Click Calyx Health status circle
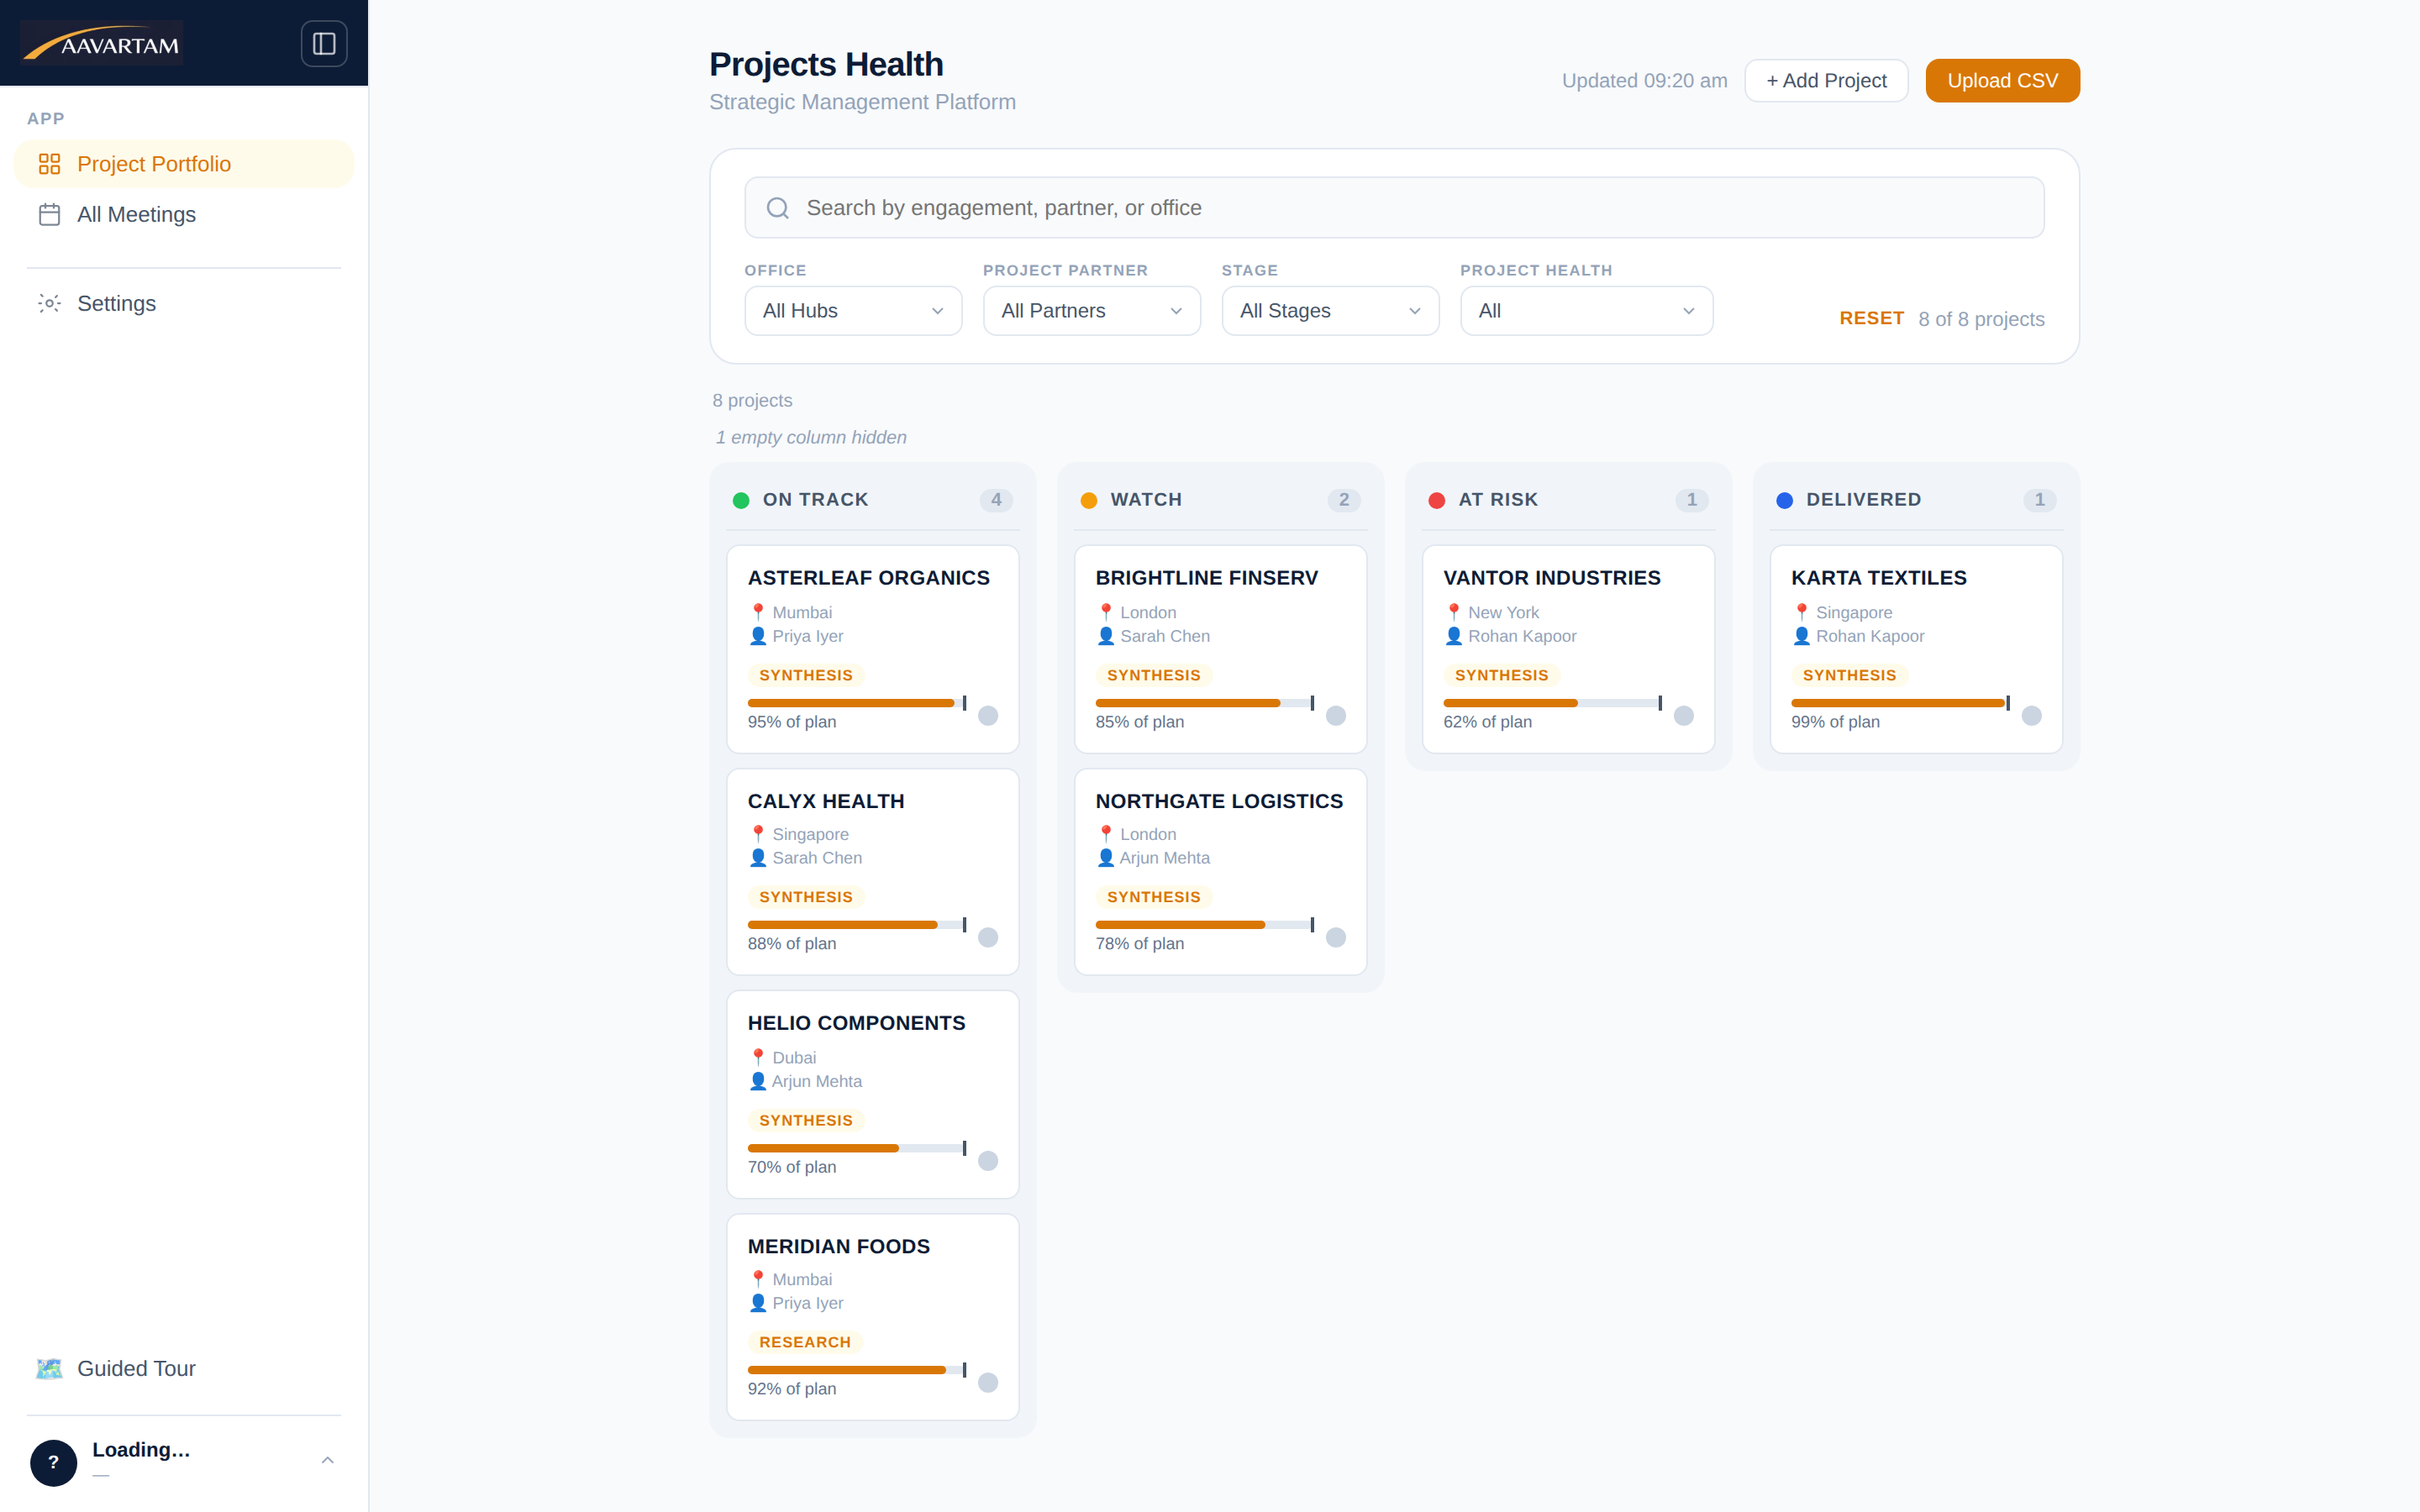 coord(988,937)
